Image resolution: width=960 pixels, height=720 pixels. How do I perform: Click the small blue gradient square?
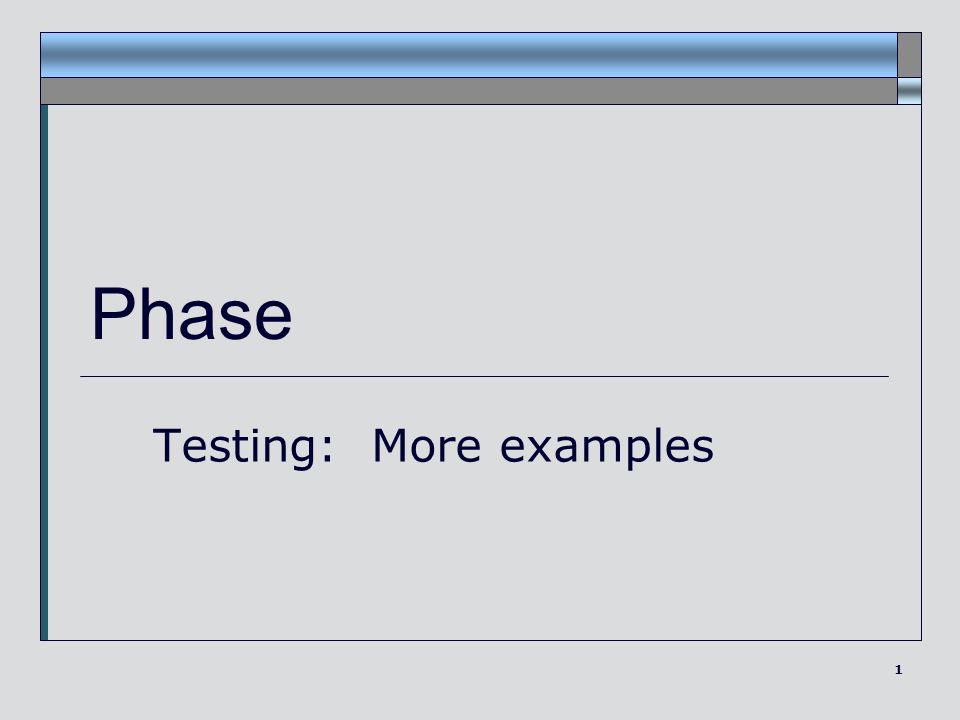(909, 91)
